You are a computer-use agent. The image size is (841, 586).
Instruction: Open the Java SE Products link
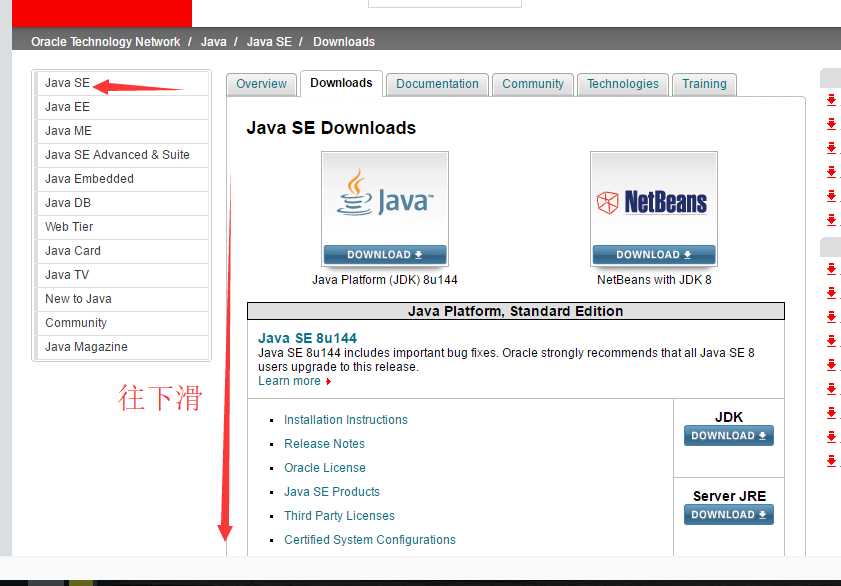coord(331,492)
